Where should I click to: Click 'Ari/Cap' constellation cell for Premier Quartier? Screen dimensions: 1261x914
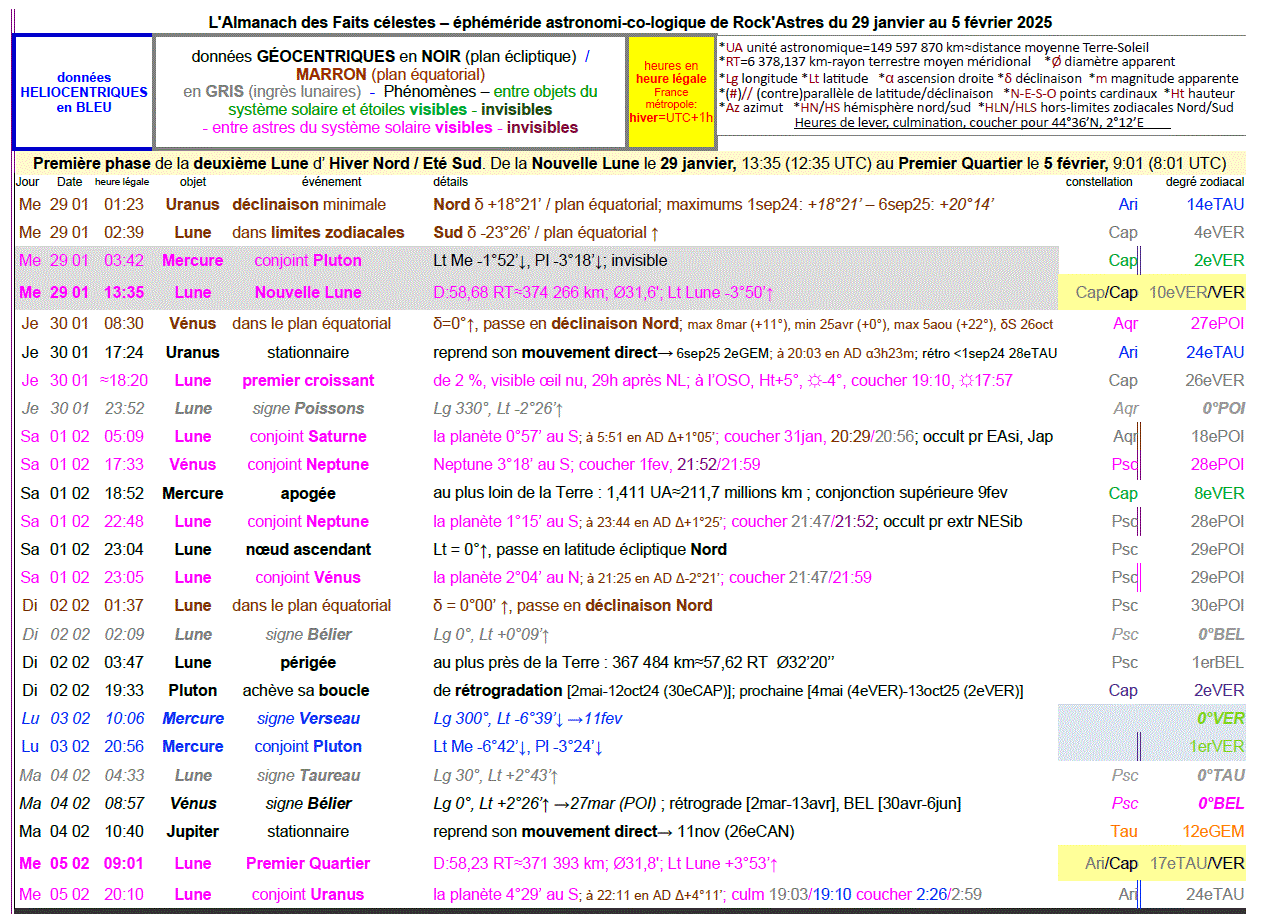[x=1112, y=863]
